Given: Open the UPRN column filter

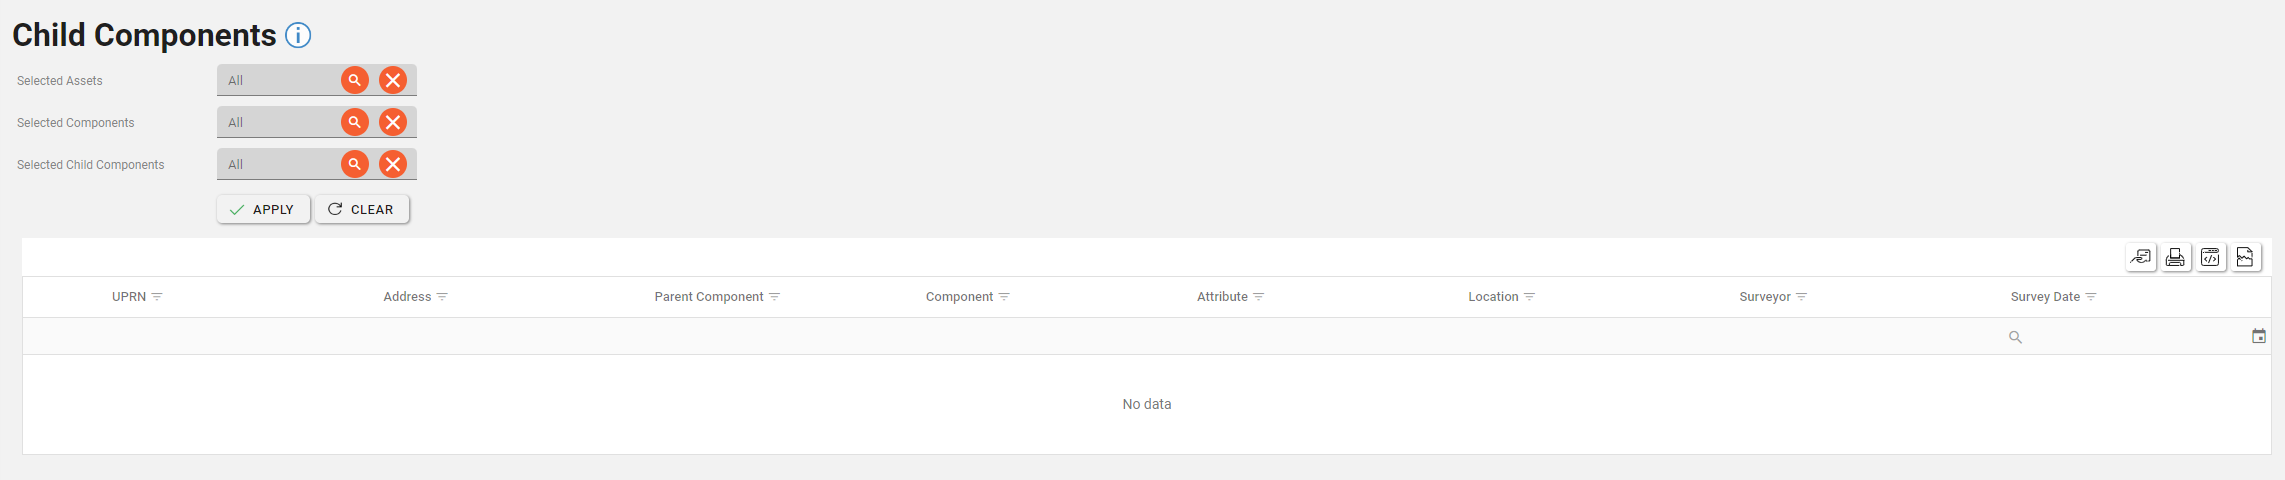Looking at the screenshot, I should click(x=157, y=297).
